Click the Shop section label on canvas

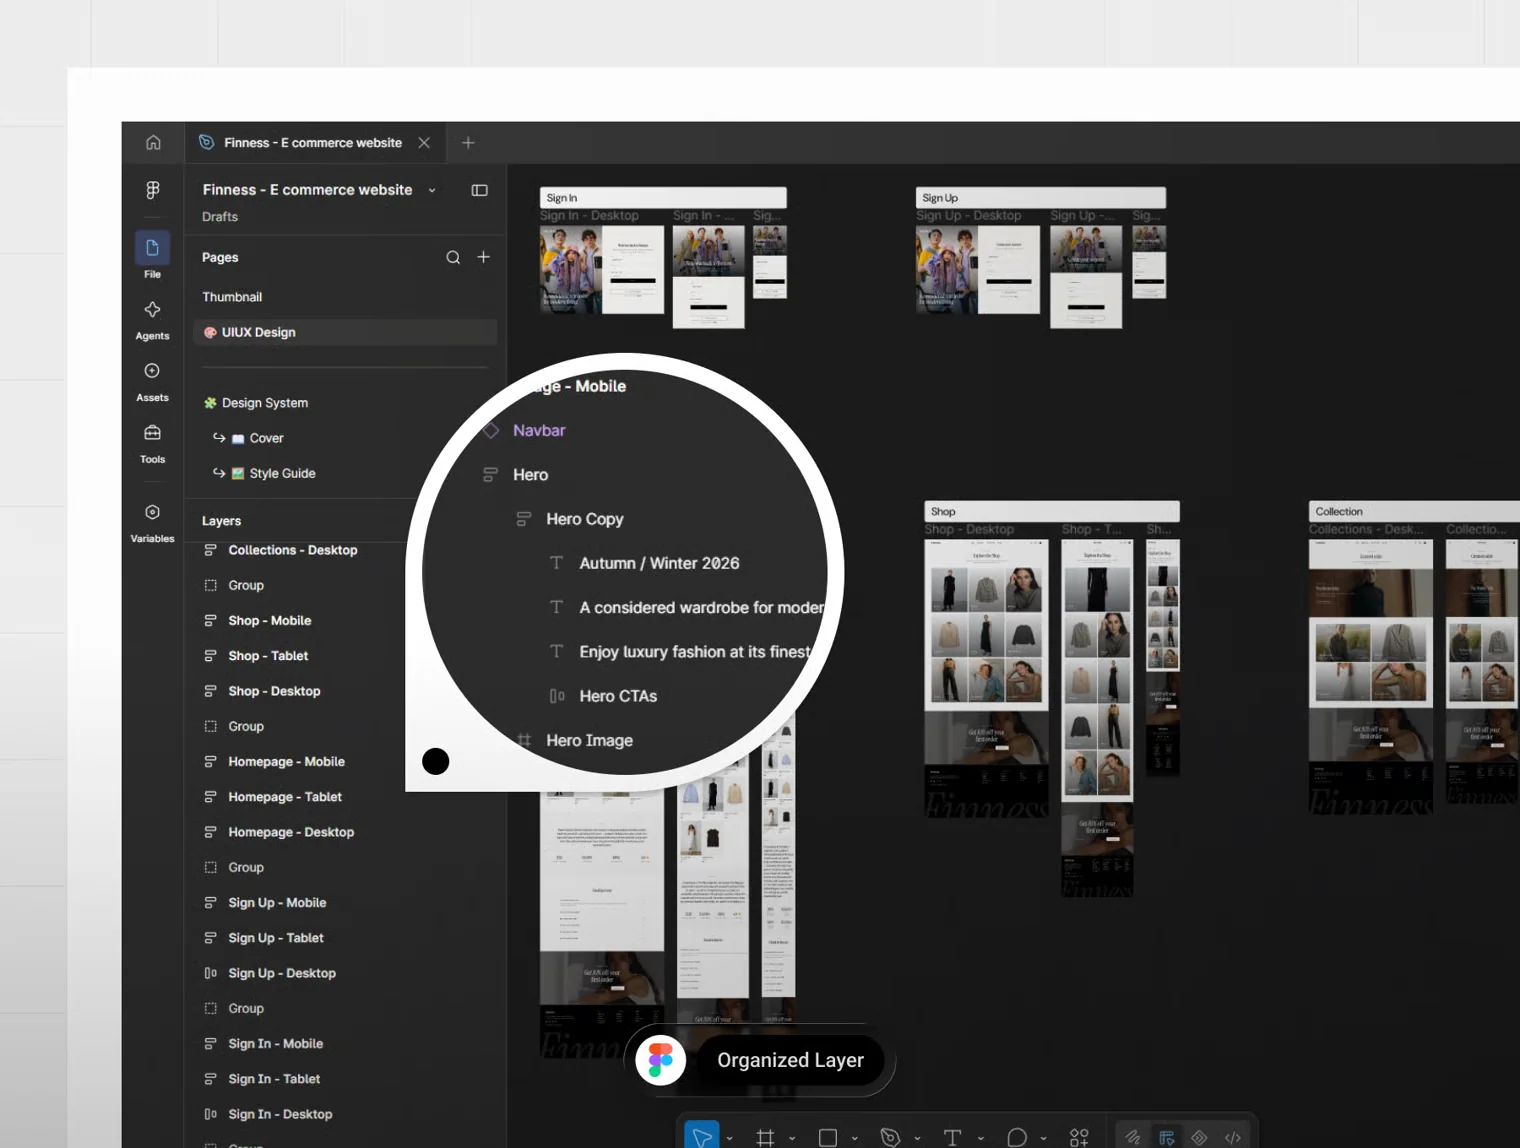1052,511
